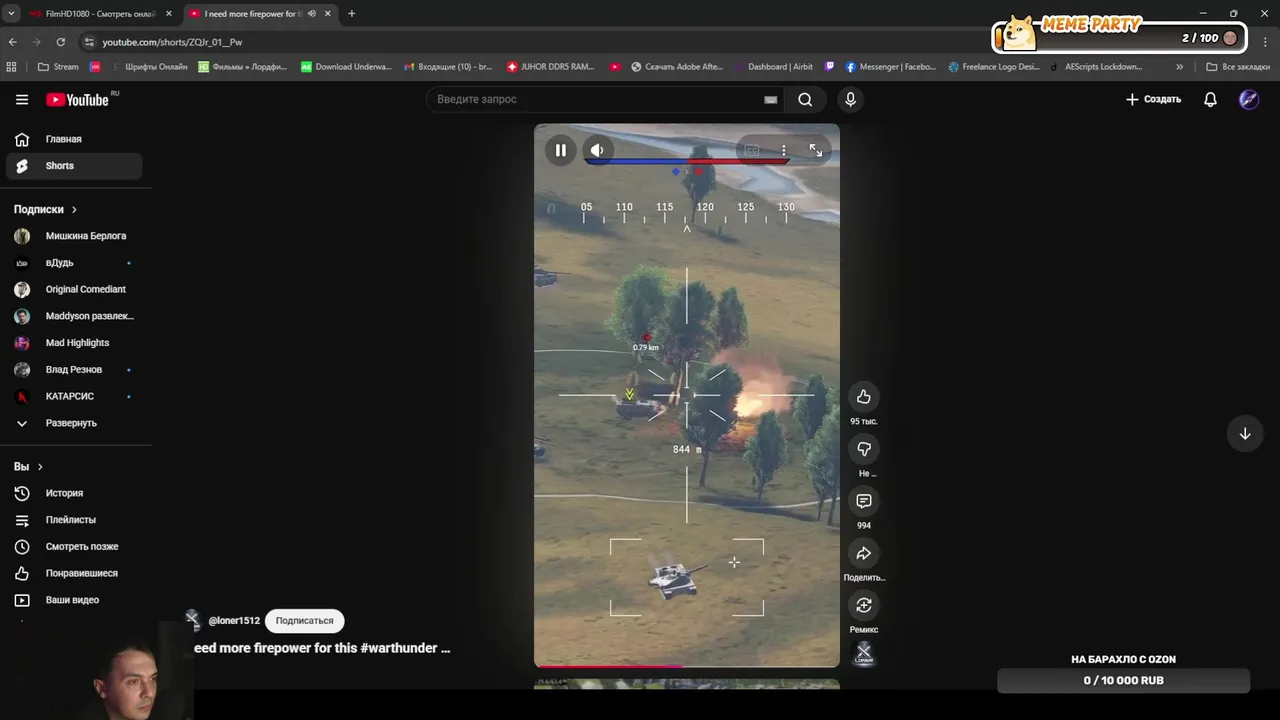Enter fullscreen on the Shorts player
This screenshot has height=720, width=1280.
[816, 150]
